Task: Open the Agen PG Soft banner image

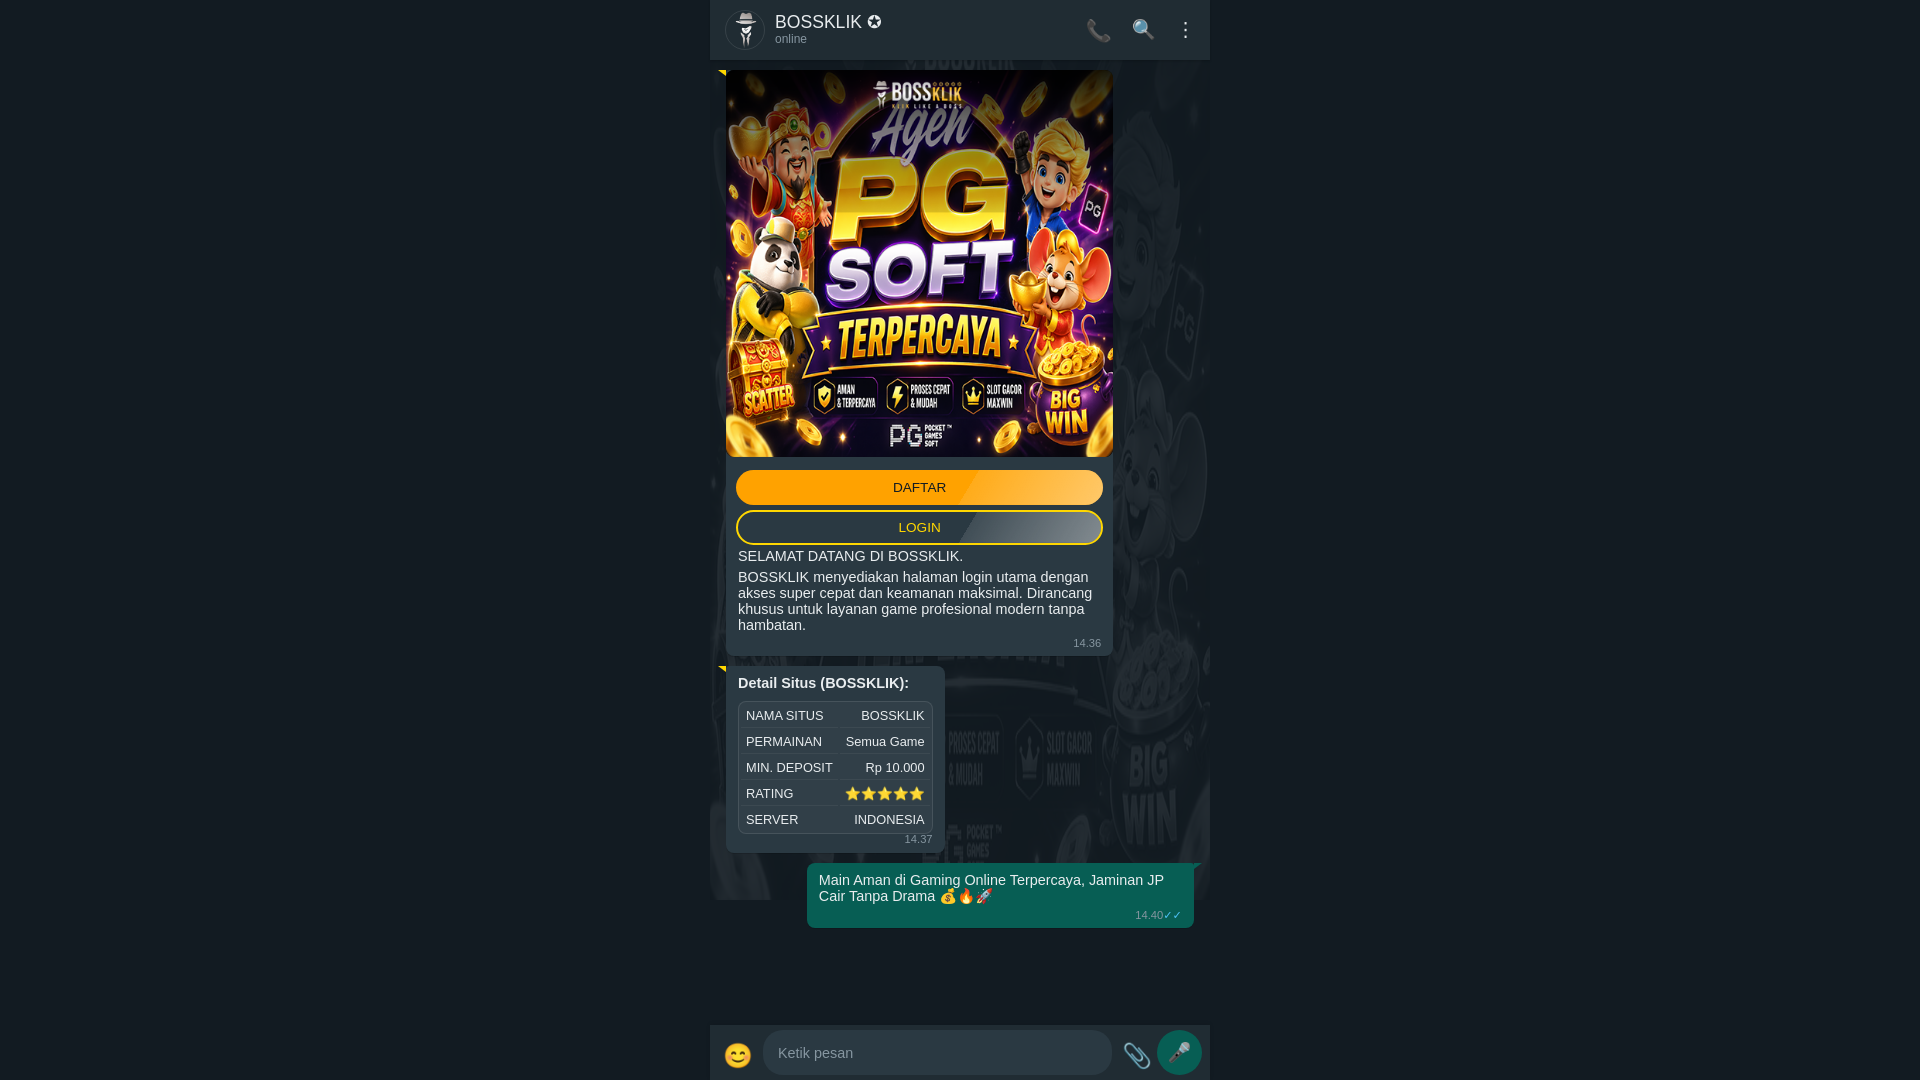Action: pyautogui.click(x=919, y=263)
